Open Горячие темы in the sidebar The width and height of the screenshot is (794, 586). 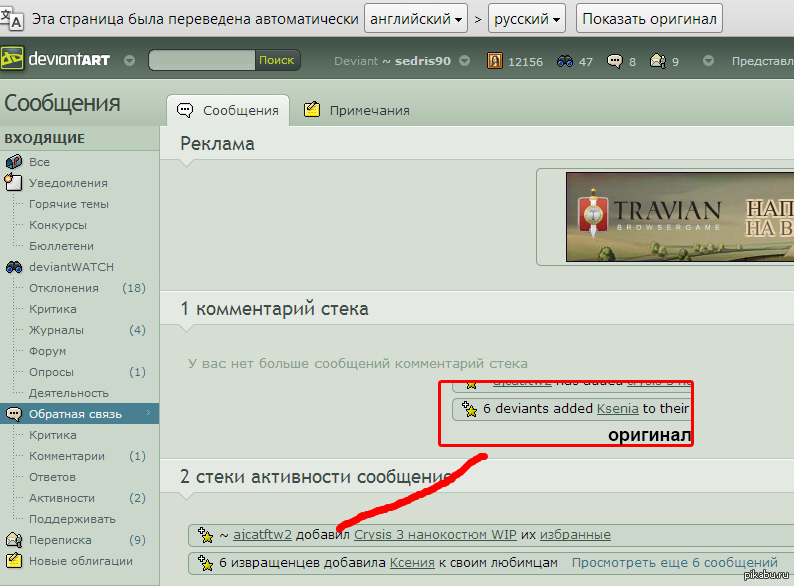point(68,204)
